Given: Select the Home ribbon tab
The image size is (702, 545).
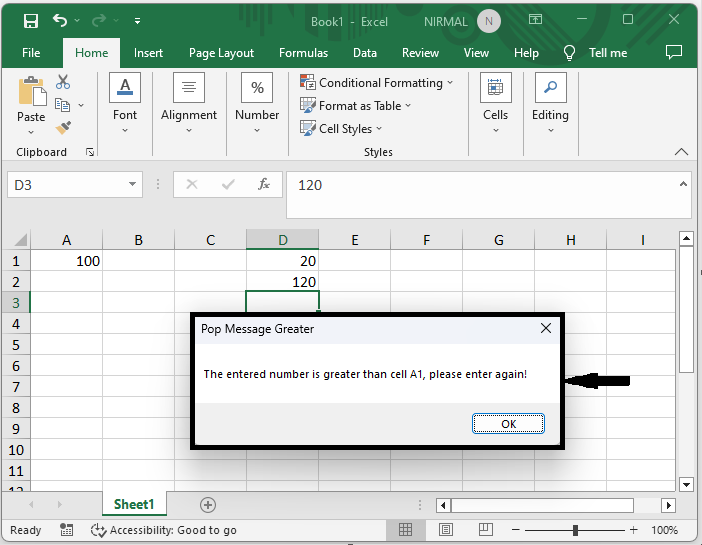Looking at the screenshot, I should pyautogui.click(x=91, y=53).
